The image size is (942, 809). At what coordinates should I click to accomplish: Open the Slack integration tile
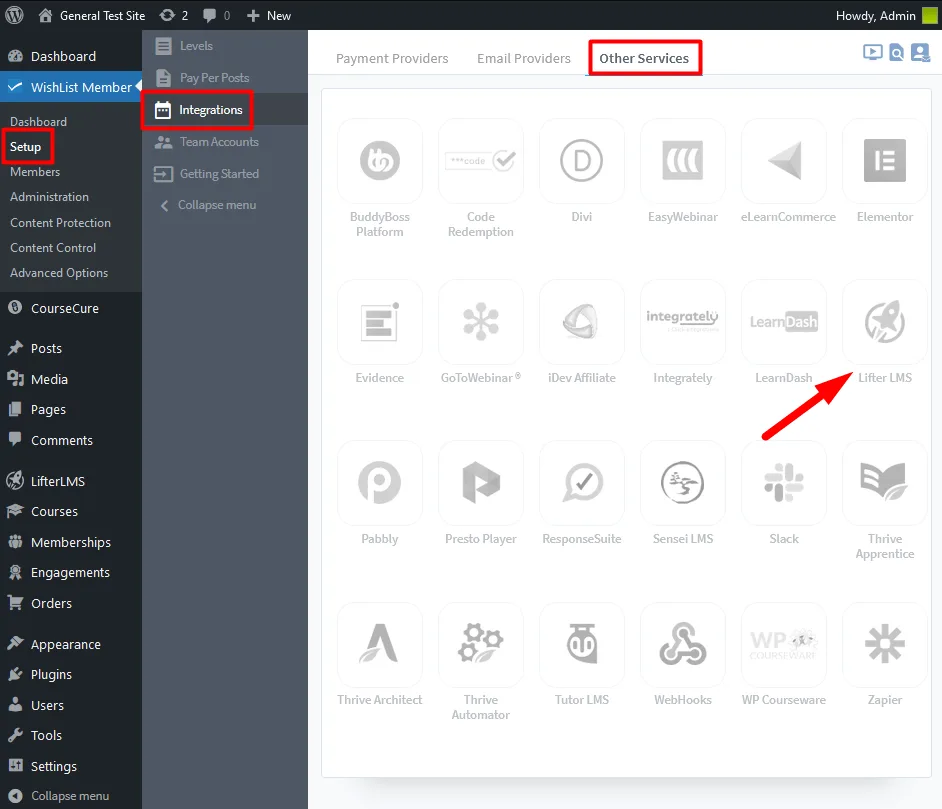(x=783, y=483)
